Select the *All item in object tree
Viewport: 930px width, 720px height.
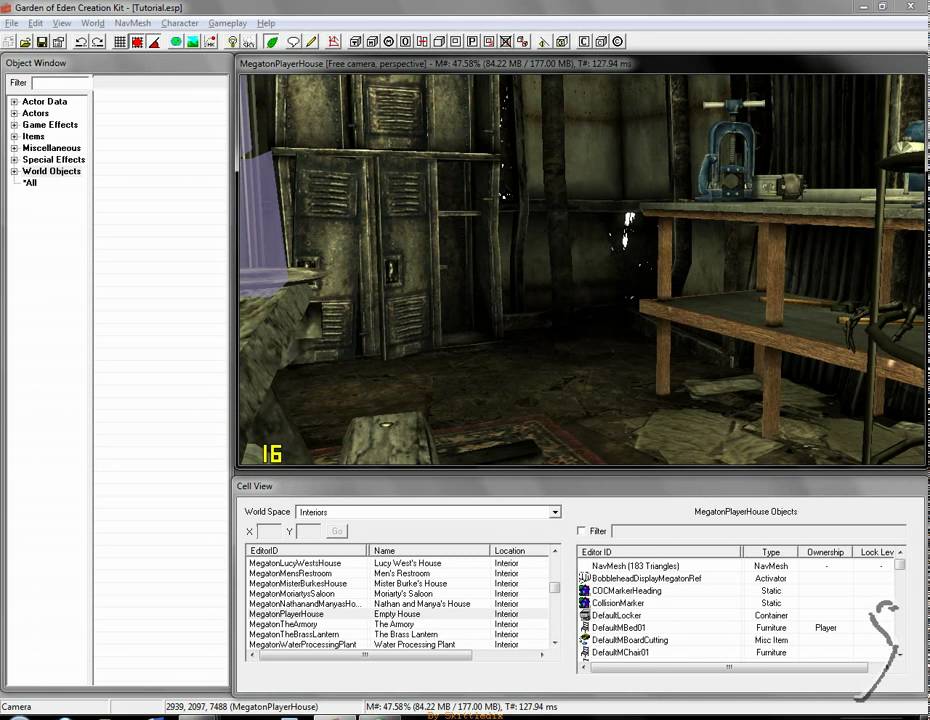coord(30,183)
